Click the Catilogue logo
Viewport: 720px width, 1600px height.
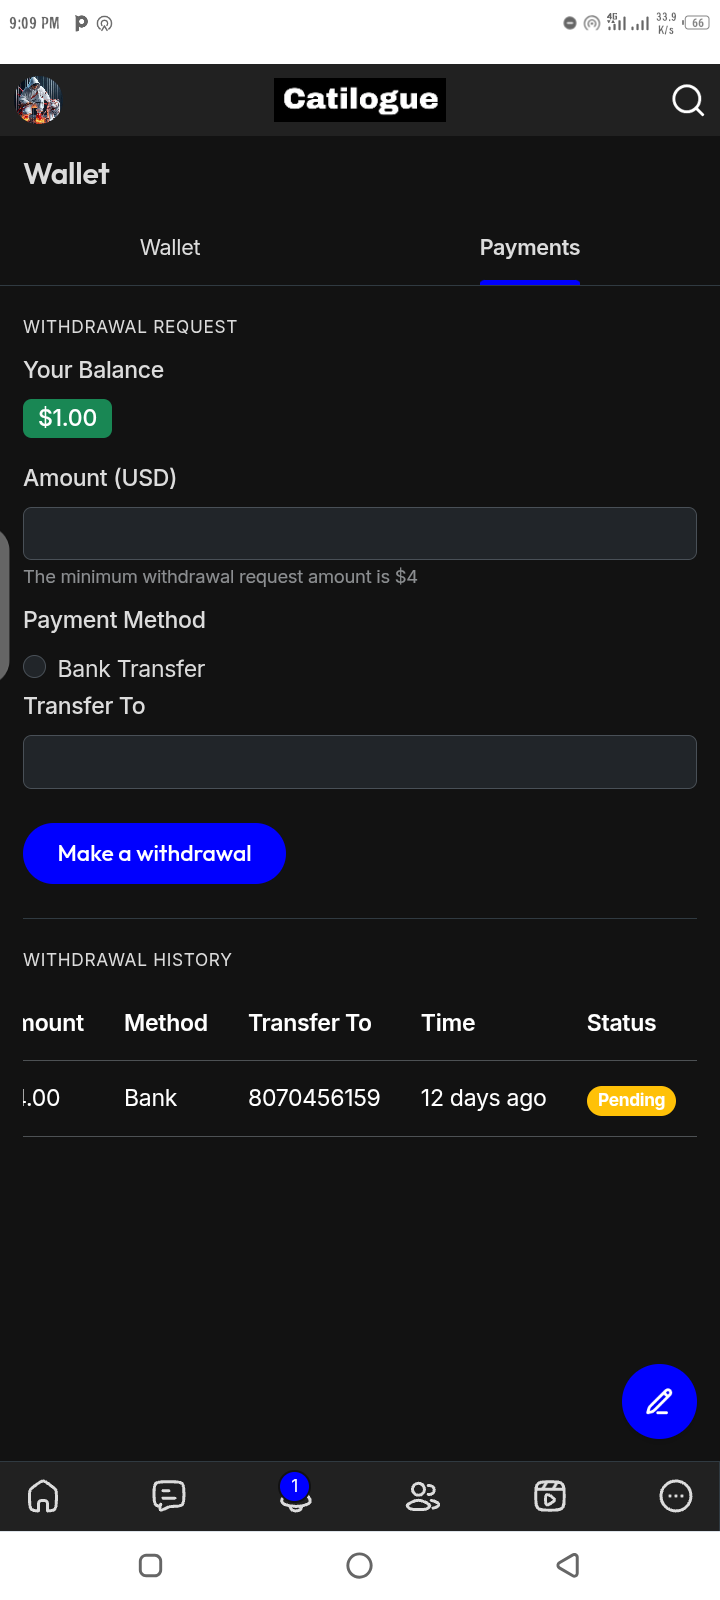360,99
